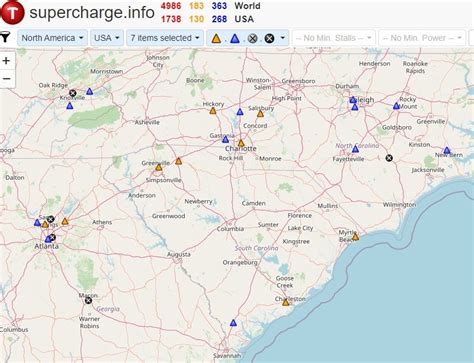Select orange triangle marker at Myrtle Beach

pos(355,237)
